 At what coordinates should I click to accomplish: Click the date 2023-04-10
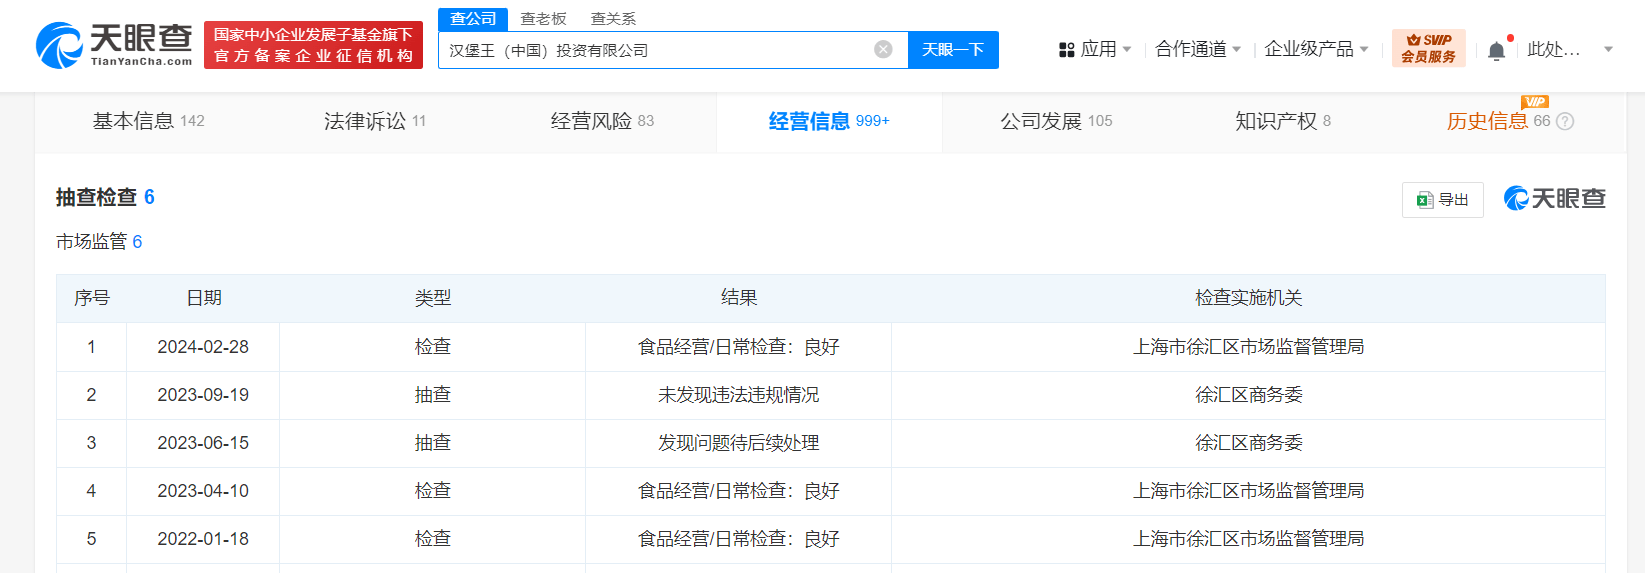click(203, 491)
